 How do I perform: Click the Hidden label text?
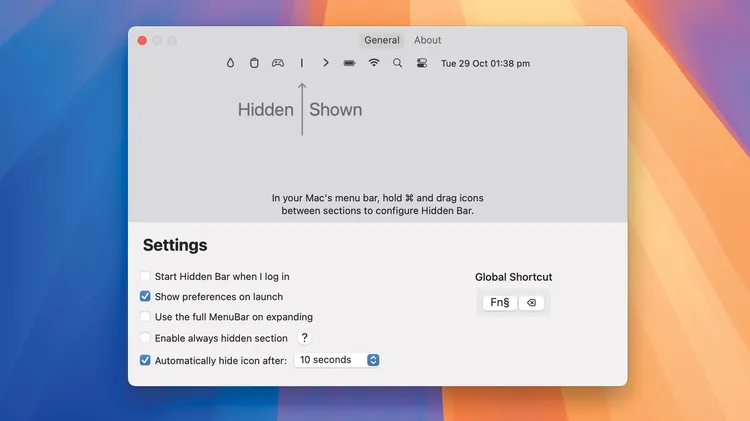(266, 110)
